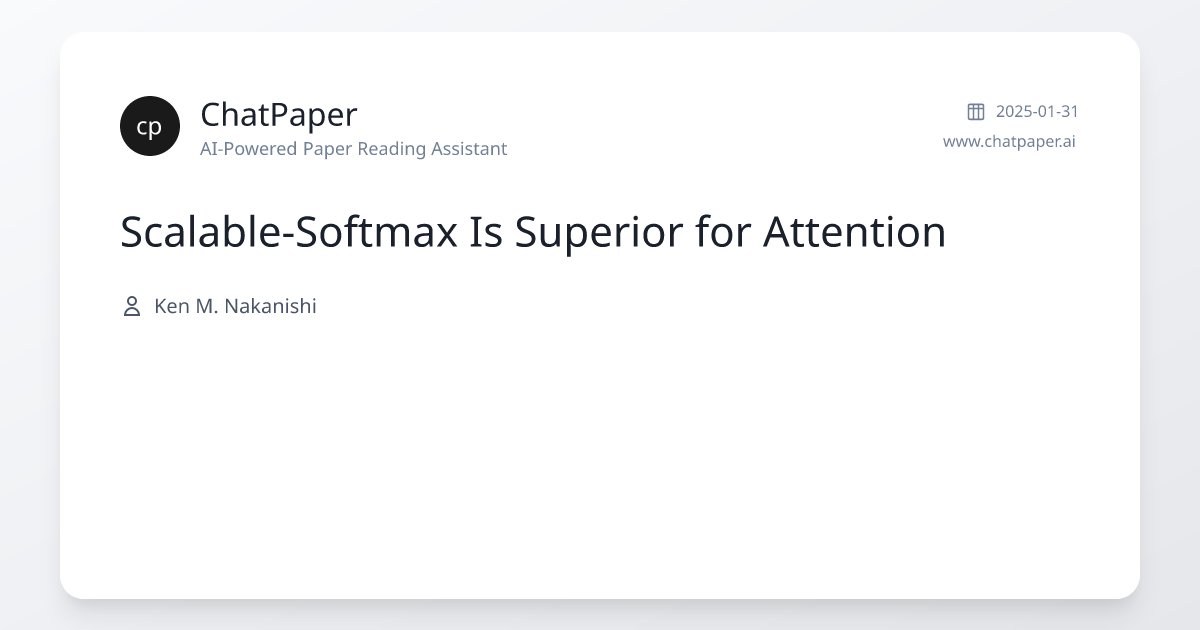Click the 2025-01-31 date text
This screenshot has width=1200, height=630.
coord(1037,111)
